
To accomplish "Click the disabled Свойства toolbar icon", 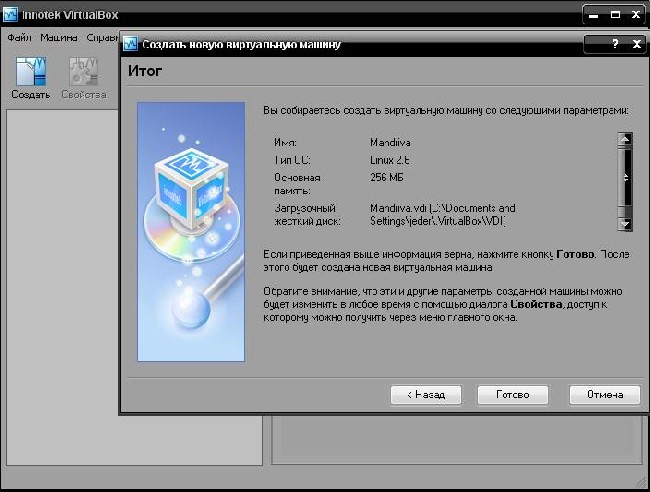I will (x=83, y=78).
